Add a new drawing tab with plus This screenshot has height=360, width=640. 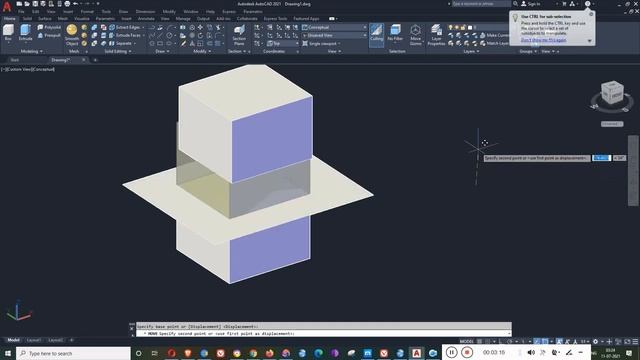[x=95, y=60]
